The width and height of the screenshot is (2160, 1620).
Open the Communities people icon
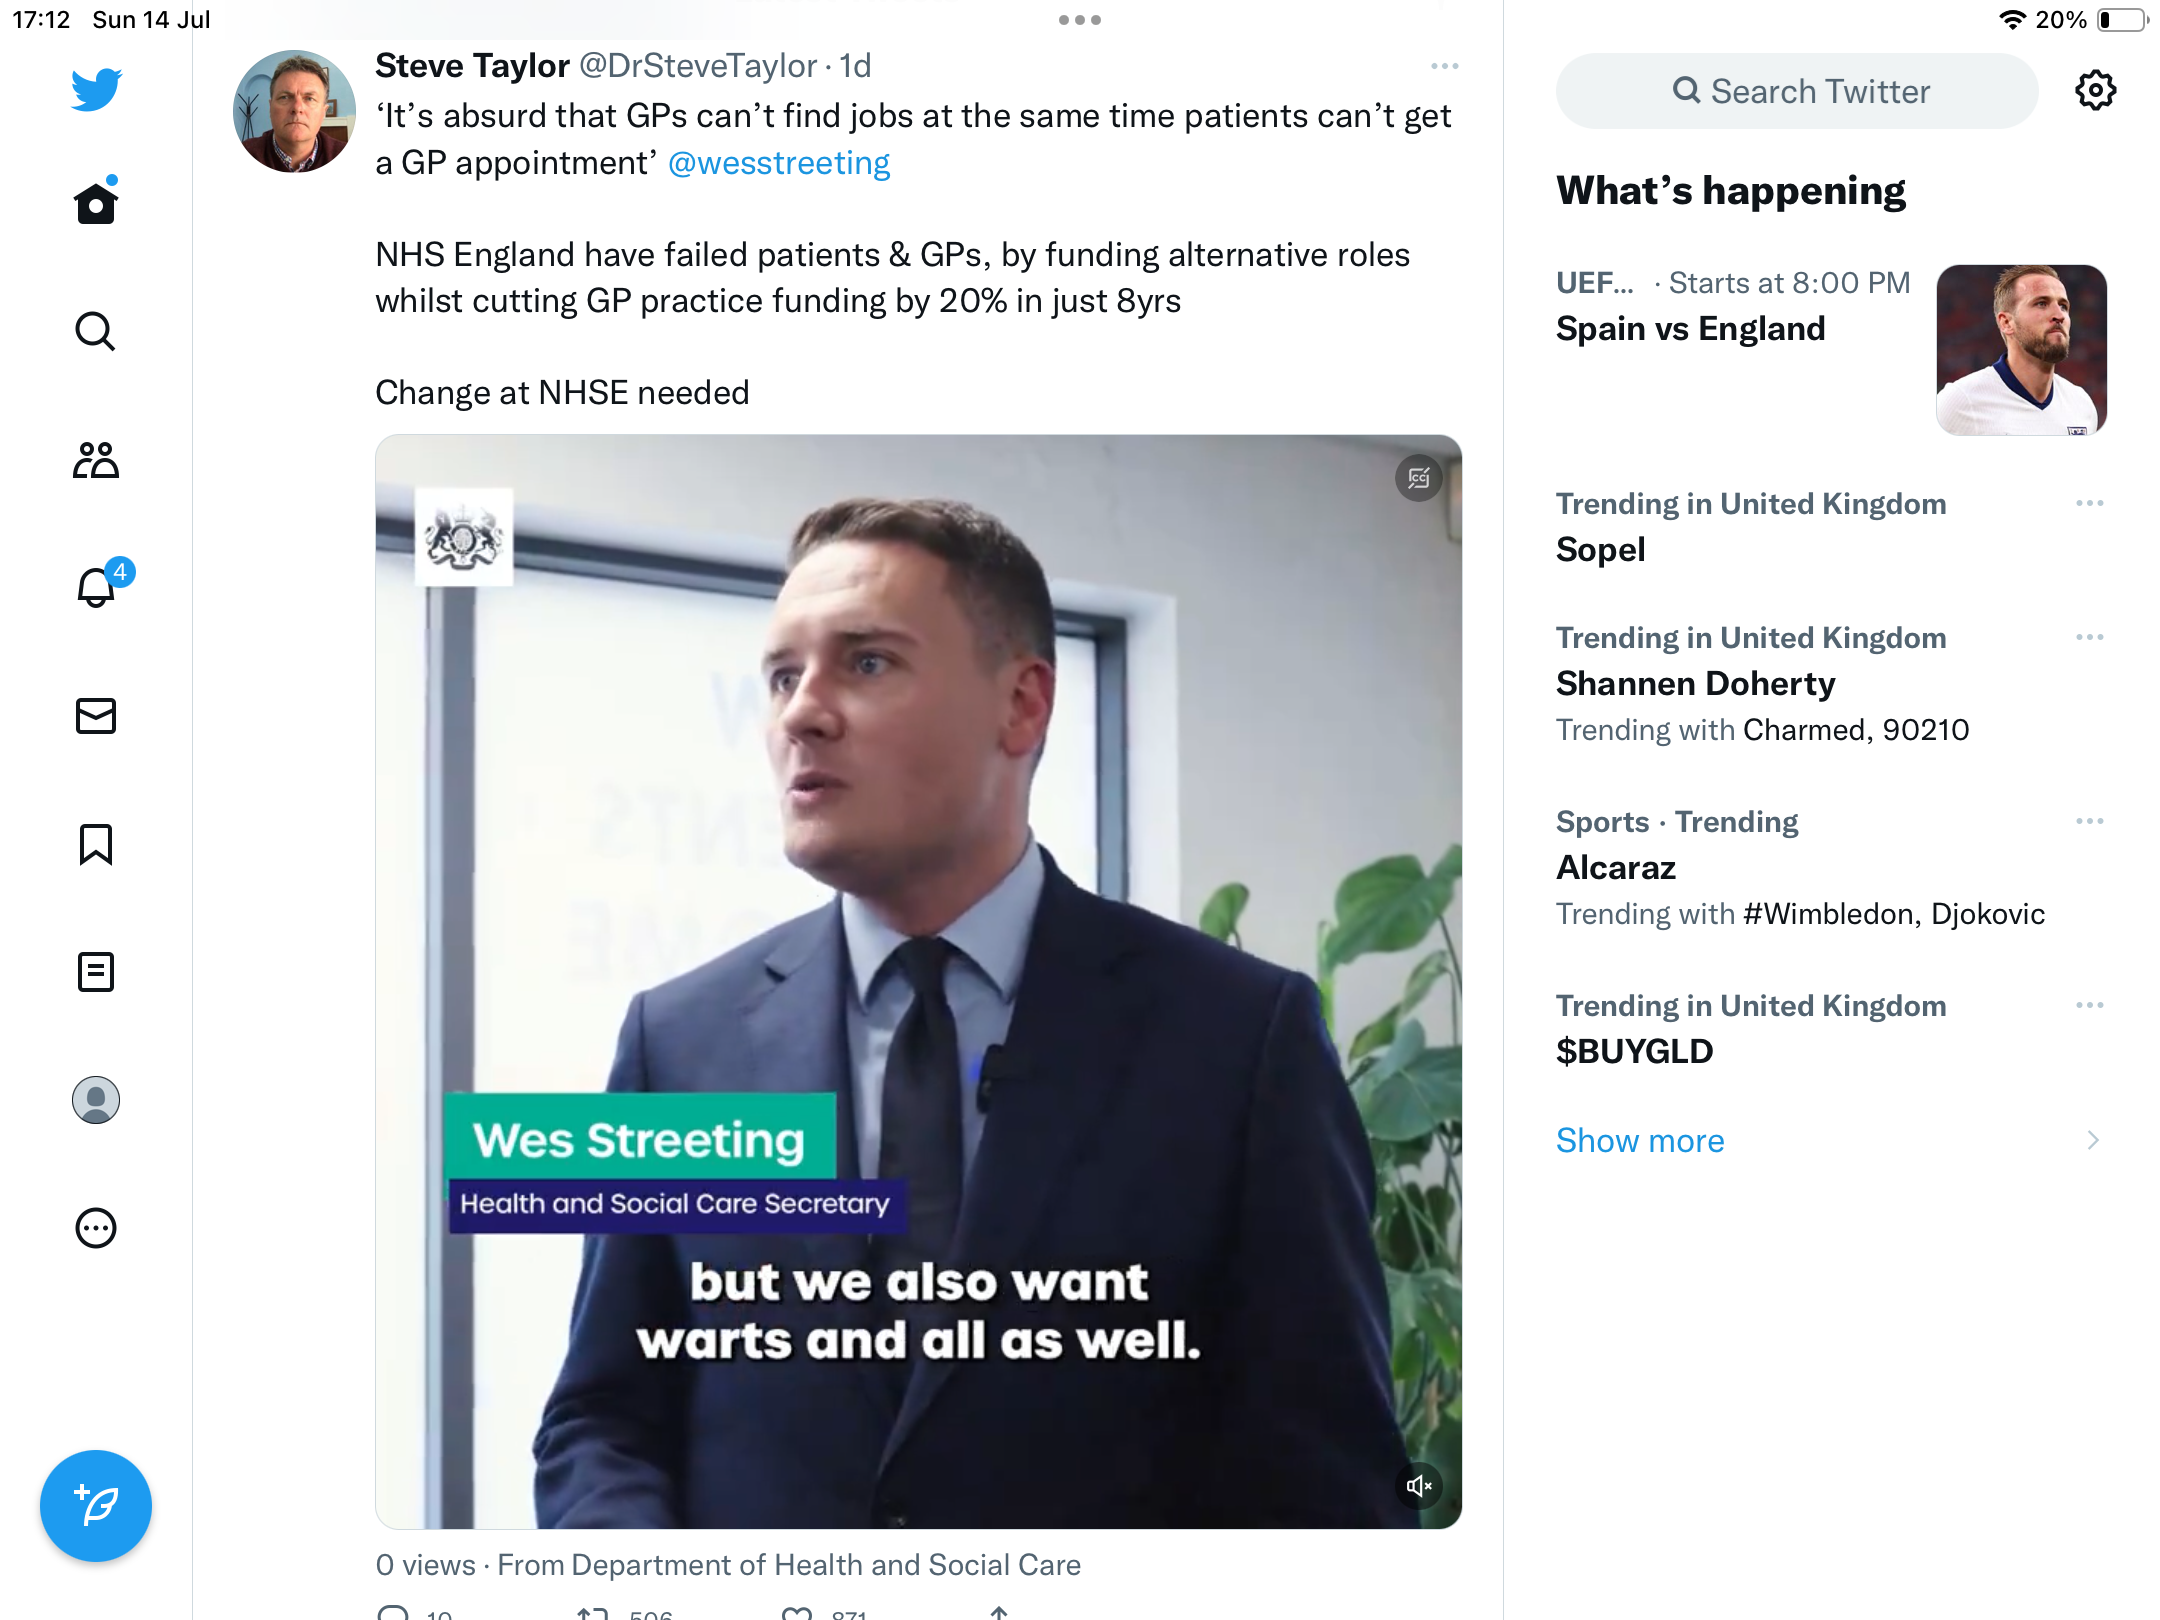(x=96, y=460)
